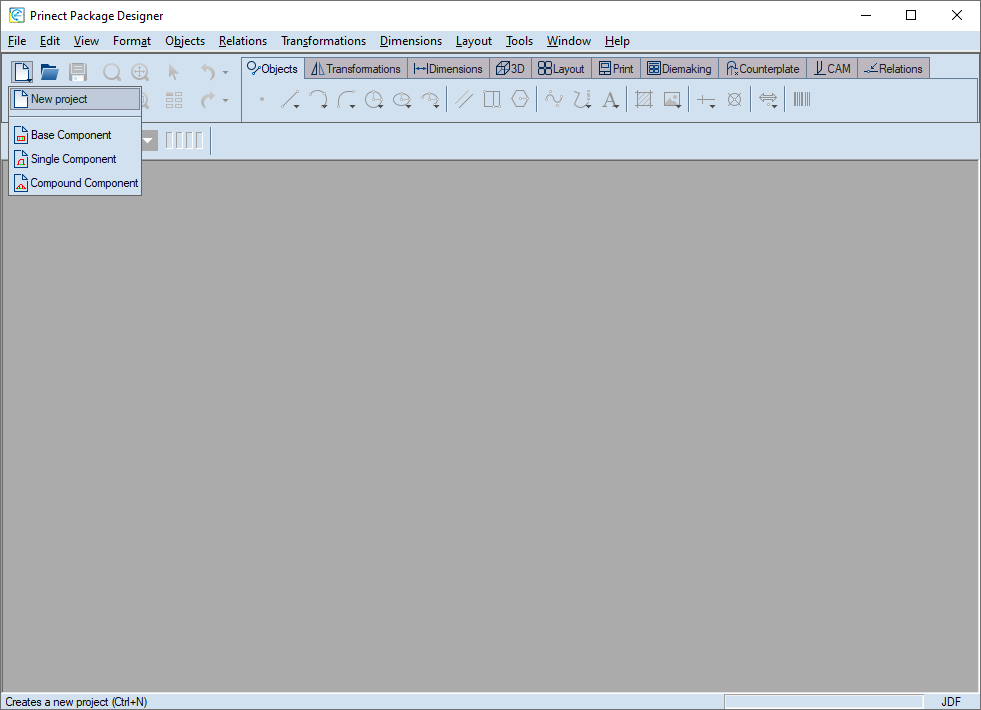Screen dimensions: 981x710
Task: Switch to the Objects toolbar tab
Action: tap(273, 68)
